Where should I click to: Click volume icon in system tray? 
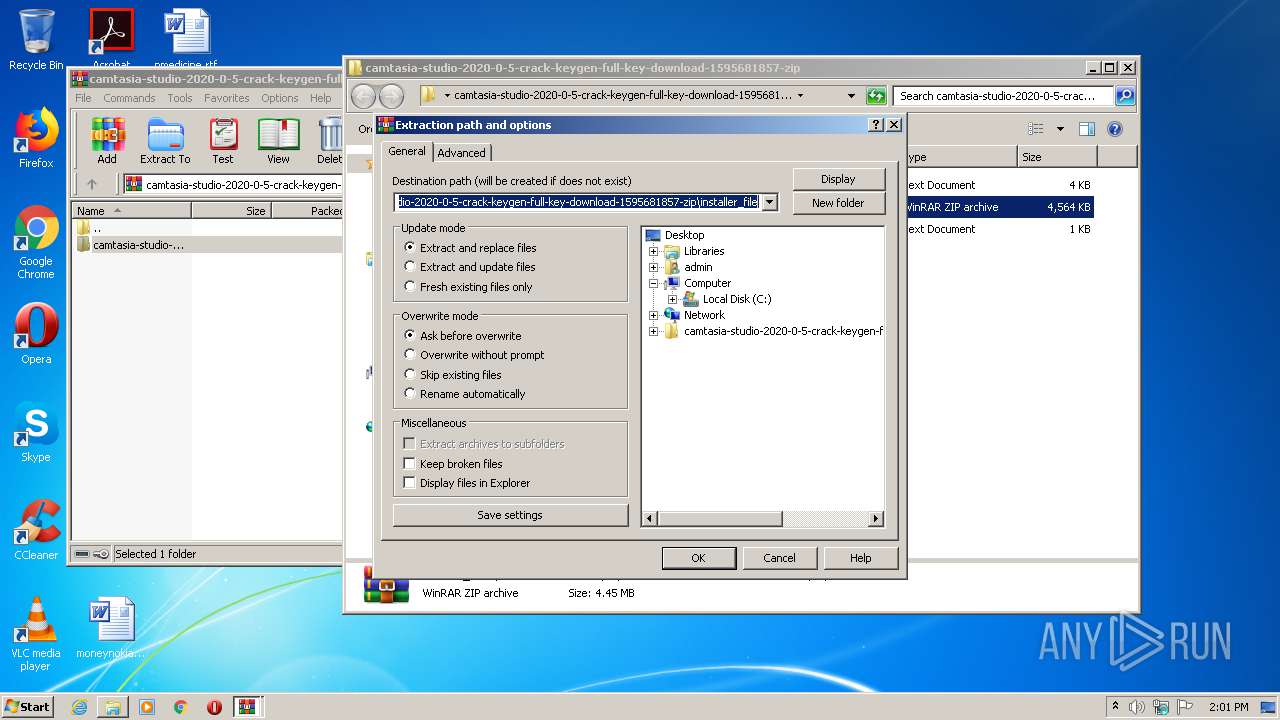(1137, 707)
